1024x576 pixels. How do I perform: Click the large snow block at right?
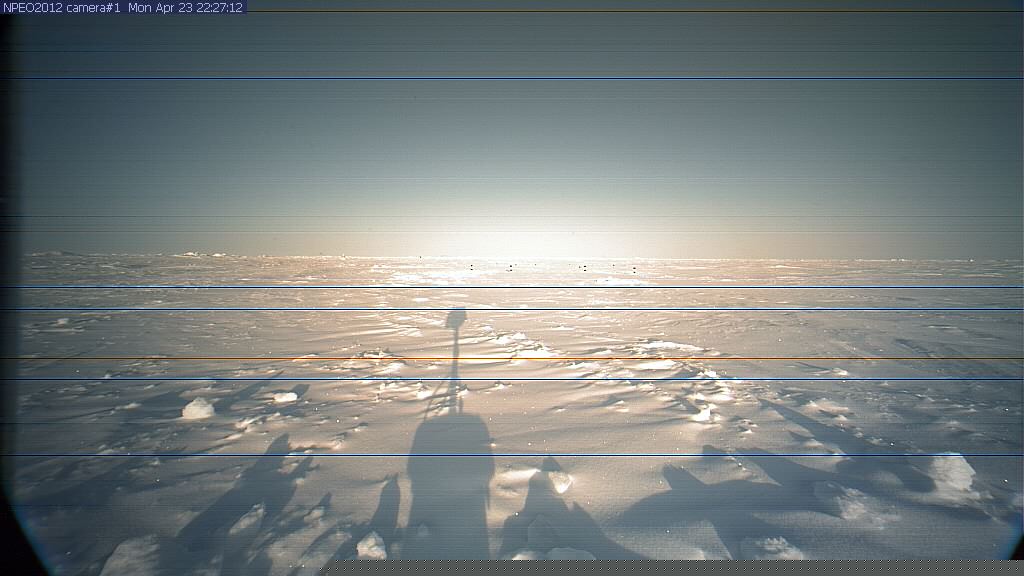[951, 472]
